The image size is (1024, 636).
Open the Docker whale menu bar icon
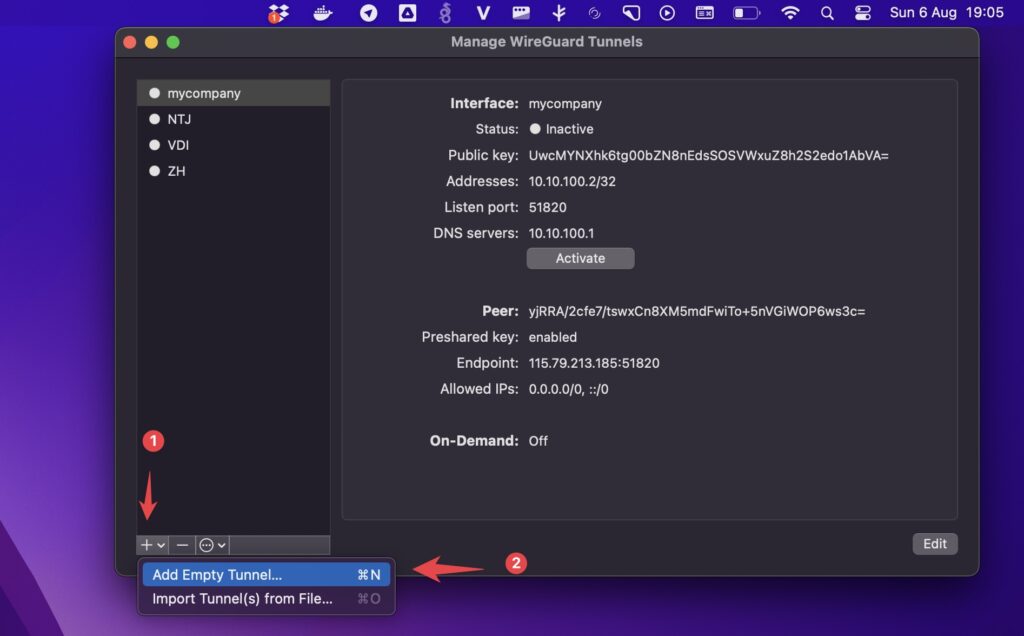[x=323, y=13]
